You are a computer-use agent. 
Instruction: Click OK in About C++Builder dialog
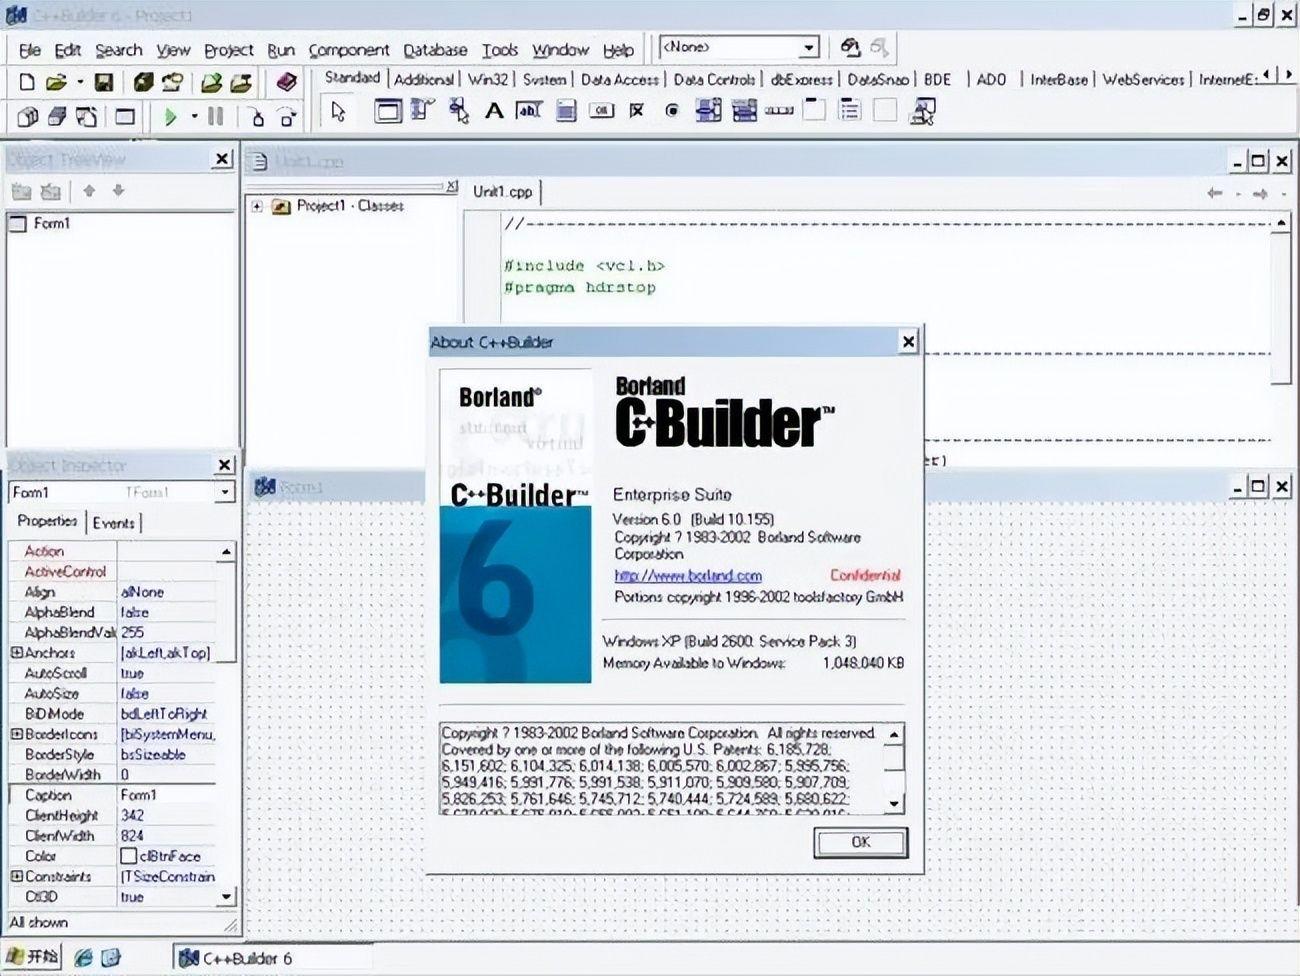[861, 842]
